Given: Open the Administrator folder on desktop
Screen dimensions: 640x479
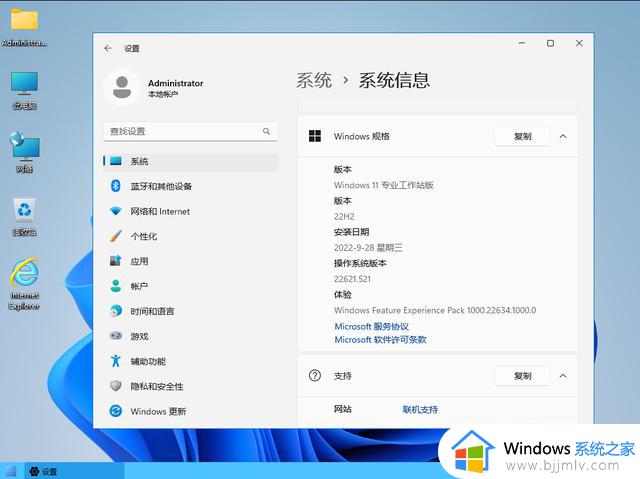Looking at the screenshot, I should [x=24, y=27].
